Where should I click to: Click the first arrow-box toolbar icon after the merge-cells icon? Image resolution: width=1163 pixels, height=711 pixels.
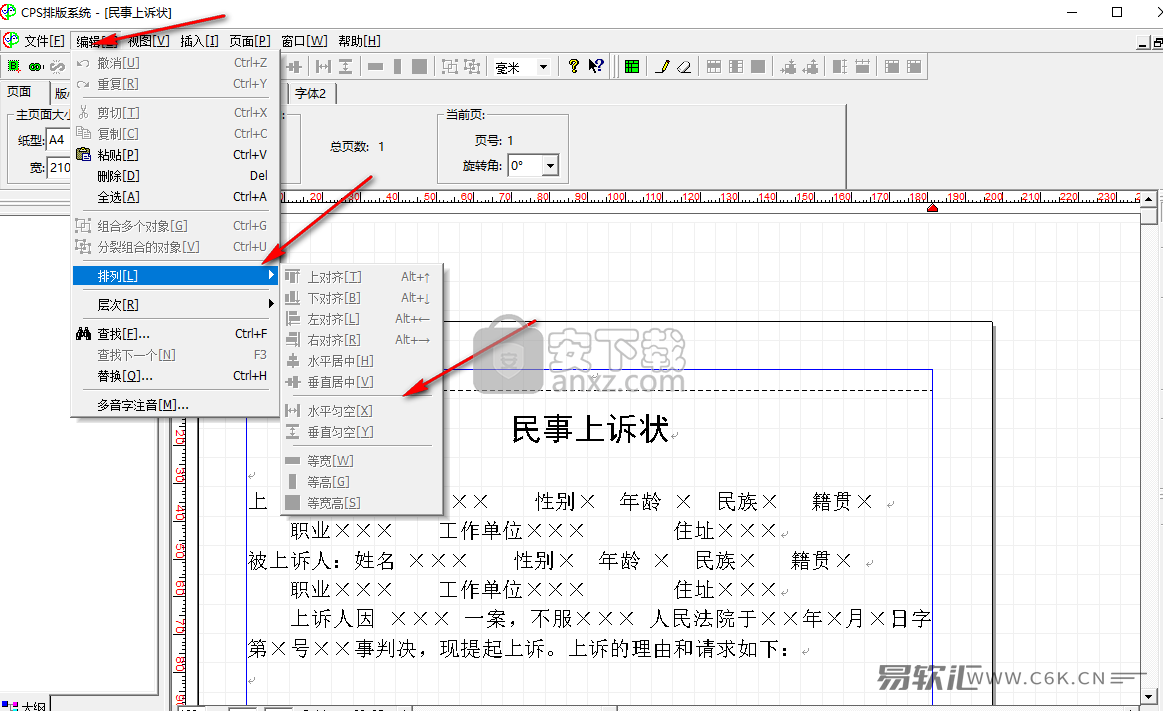pos(788,67)
